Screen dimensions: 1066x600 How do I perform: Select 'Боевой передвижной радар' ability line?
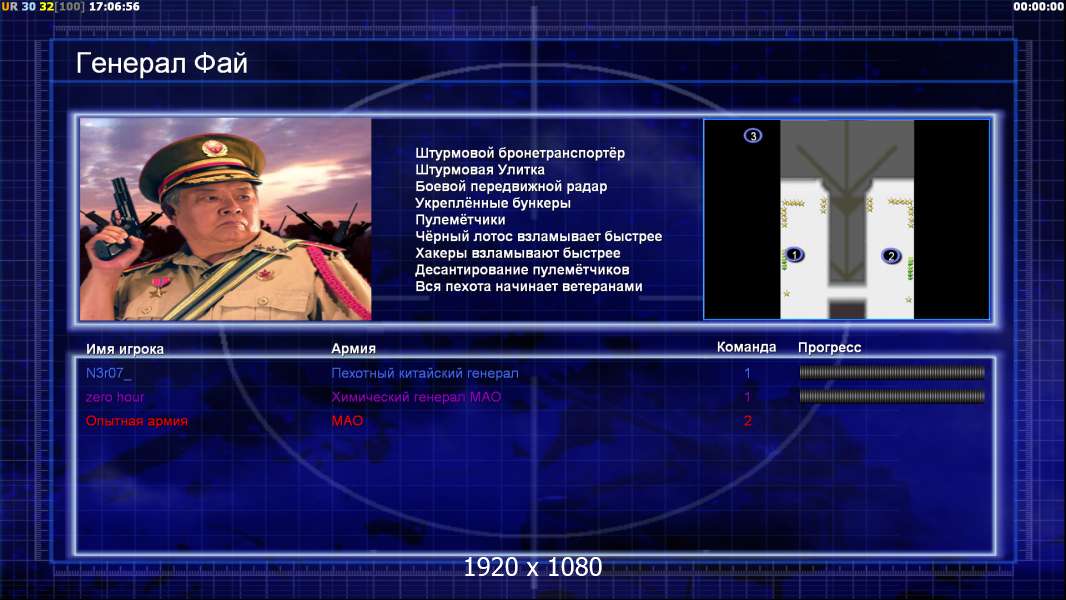(511, 186)
